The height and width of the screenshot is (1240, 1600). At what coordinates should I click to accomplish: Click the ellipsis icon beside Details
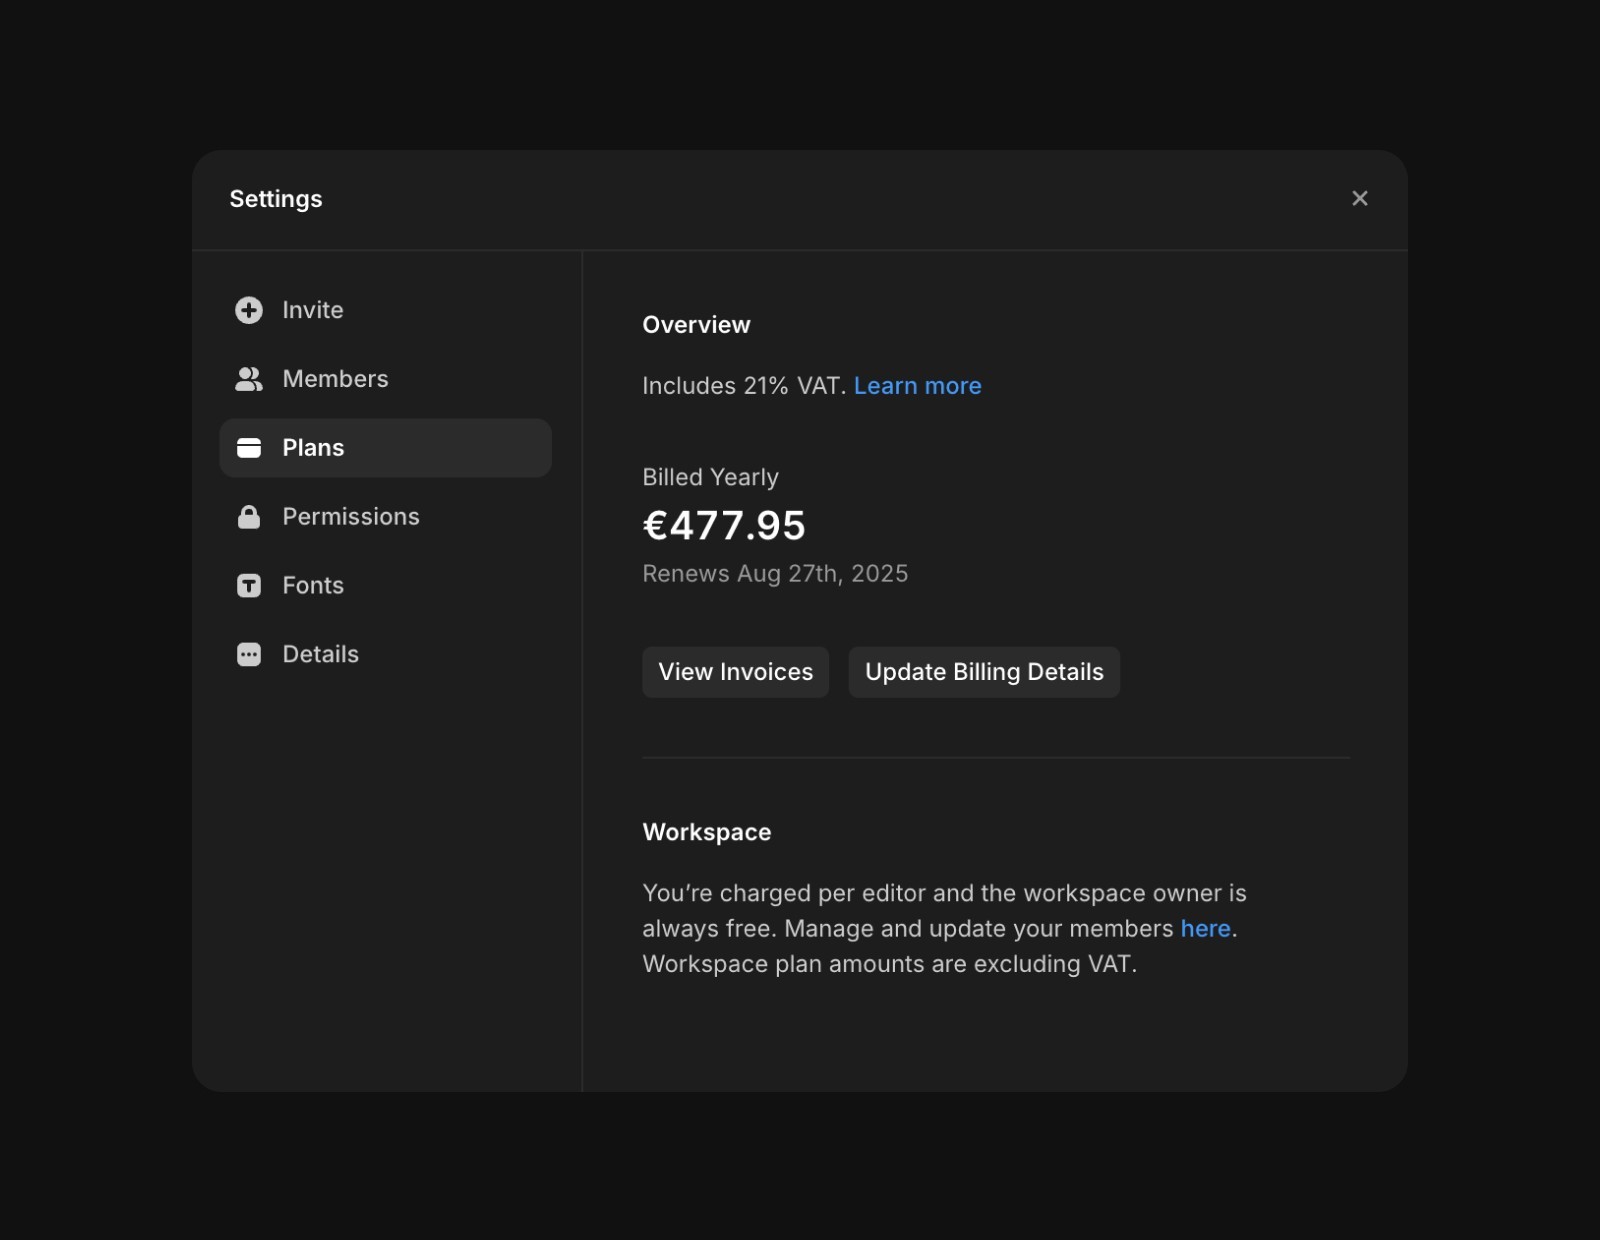(x=249, y=655)
